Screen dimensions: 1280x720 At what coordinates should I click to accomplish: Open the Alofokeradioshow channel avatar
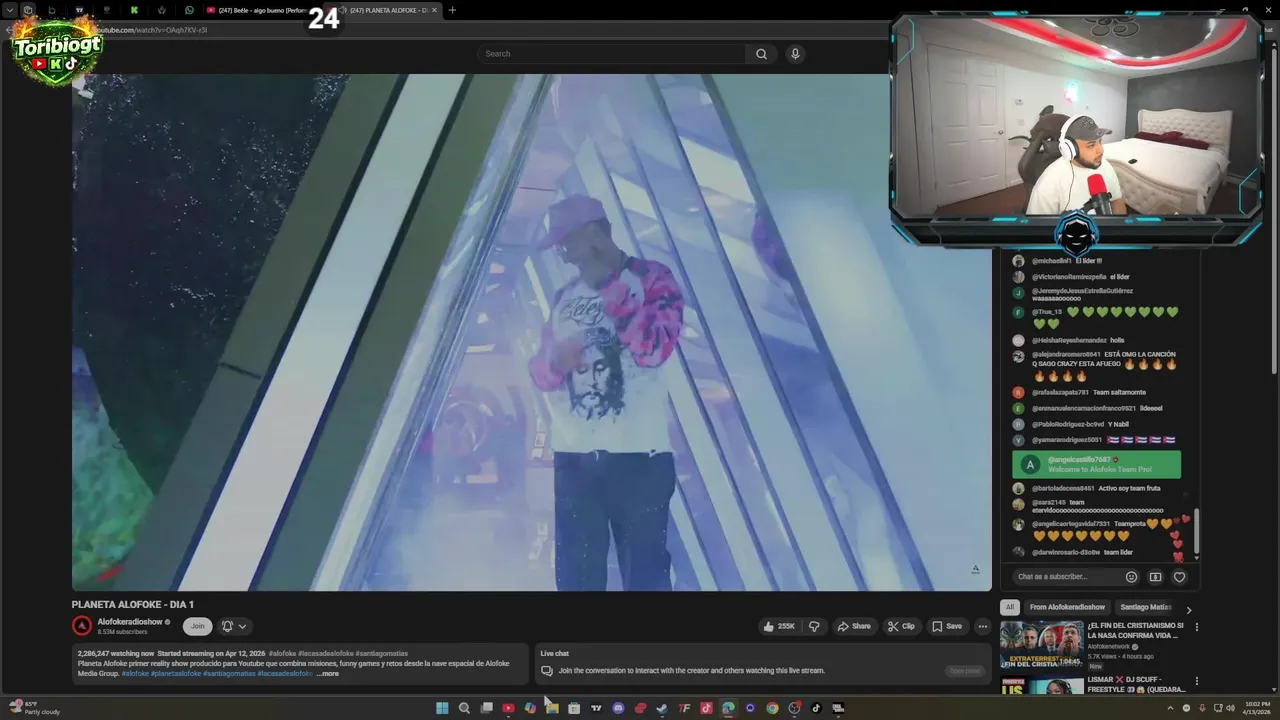(82, 626)
